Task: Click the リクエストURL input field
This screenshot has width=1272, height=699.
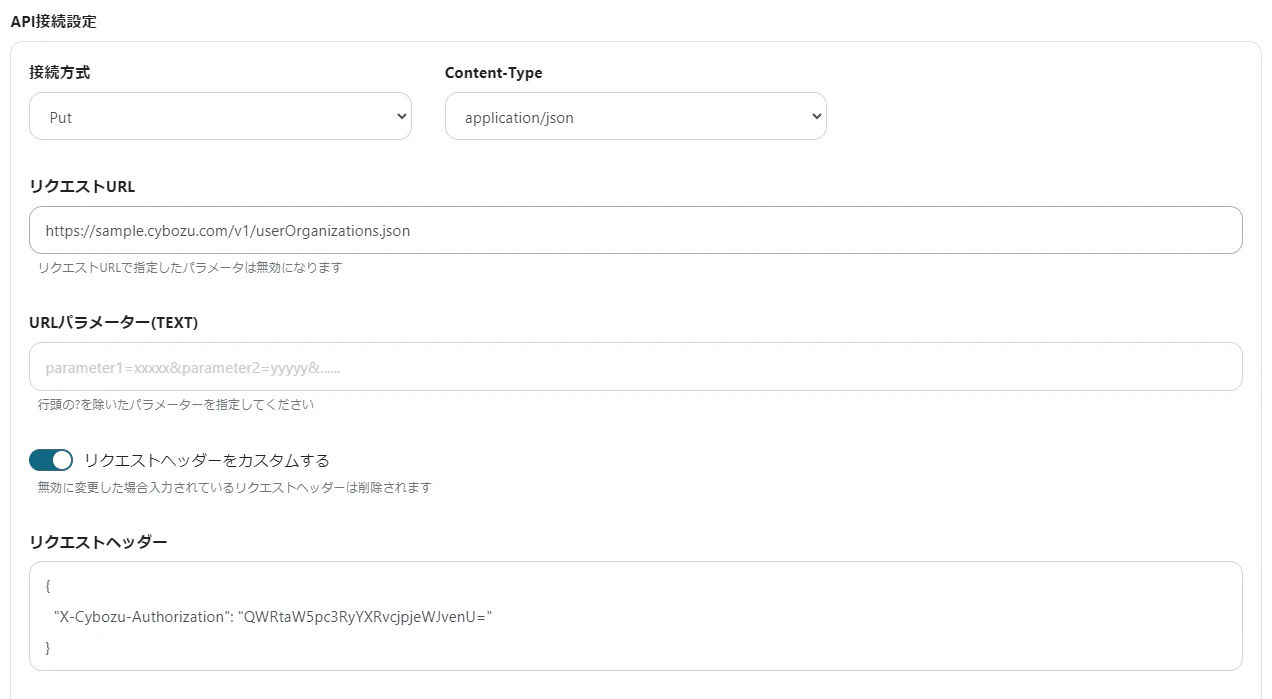Action: coord(636,230)
